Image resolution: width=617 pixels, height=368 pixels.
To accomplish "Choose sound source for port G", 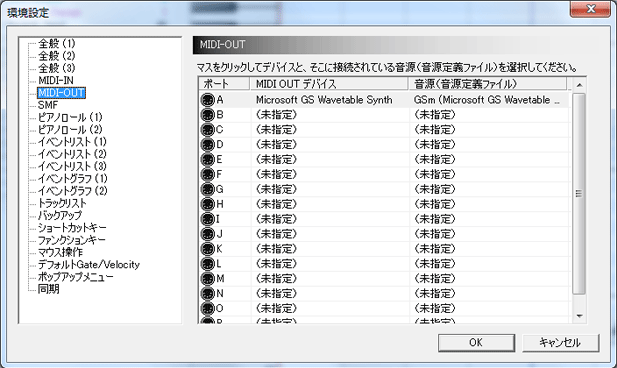I will pyautogui.click(x=489, y=189).
